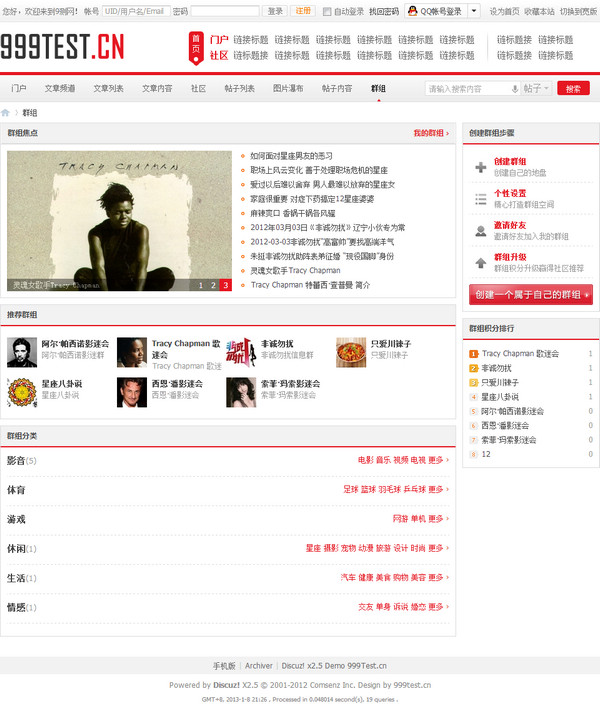
Task: Open the 我的群组 link
Action: (431, 133)
